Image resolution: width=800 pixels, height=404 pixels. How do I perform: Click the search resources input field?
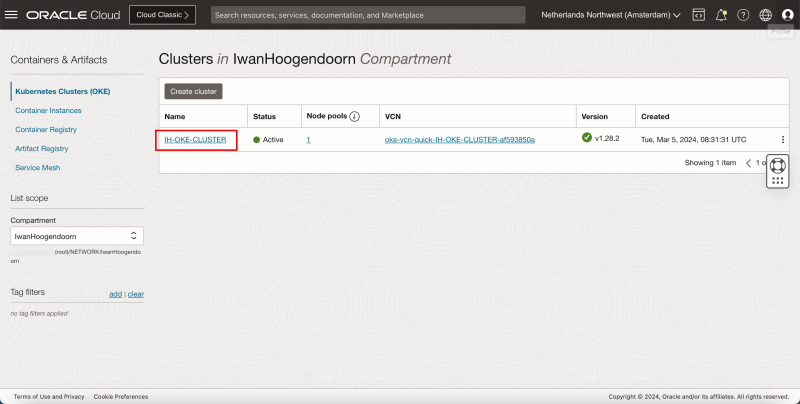[368, 16]
